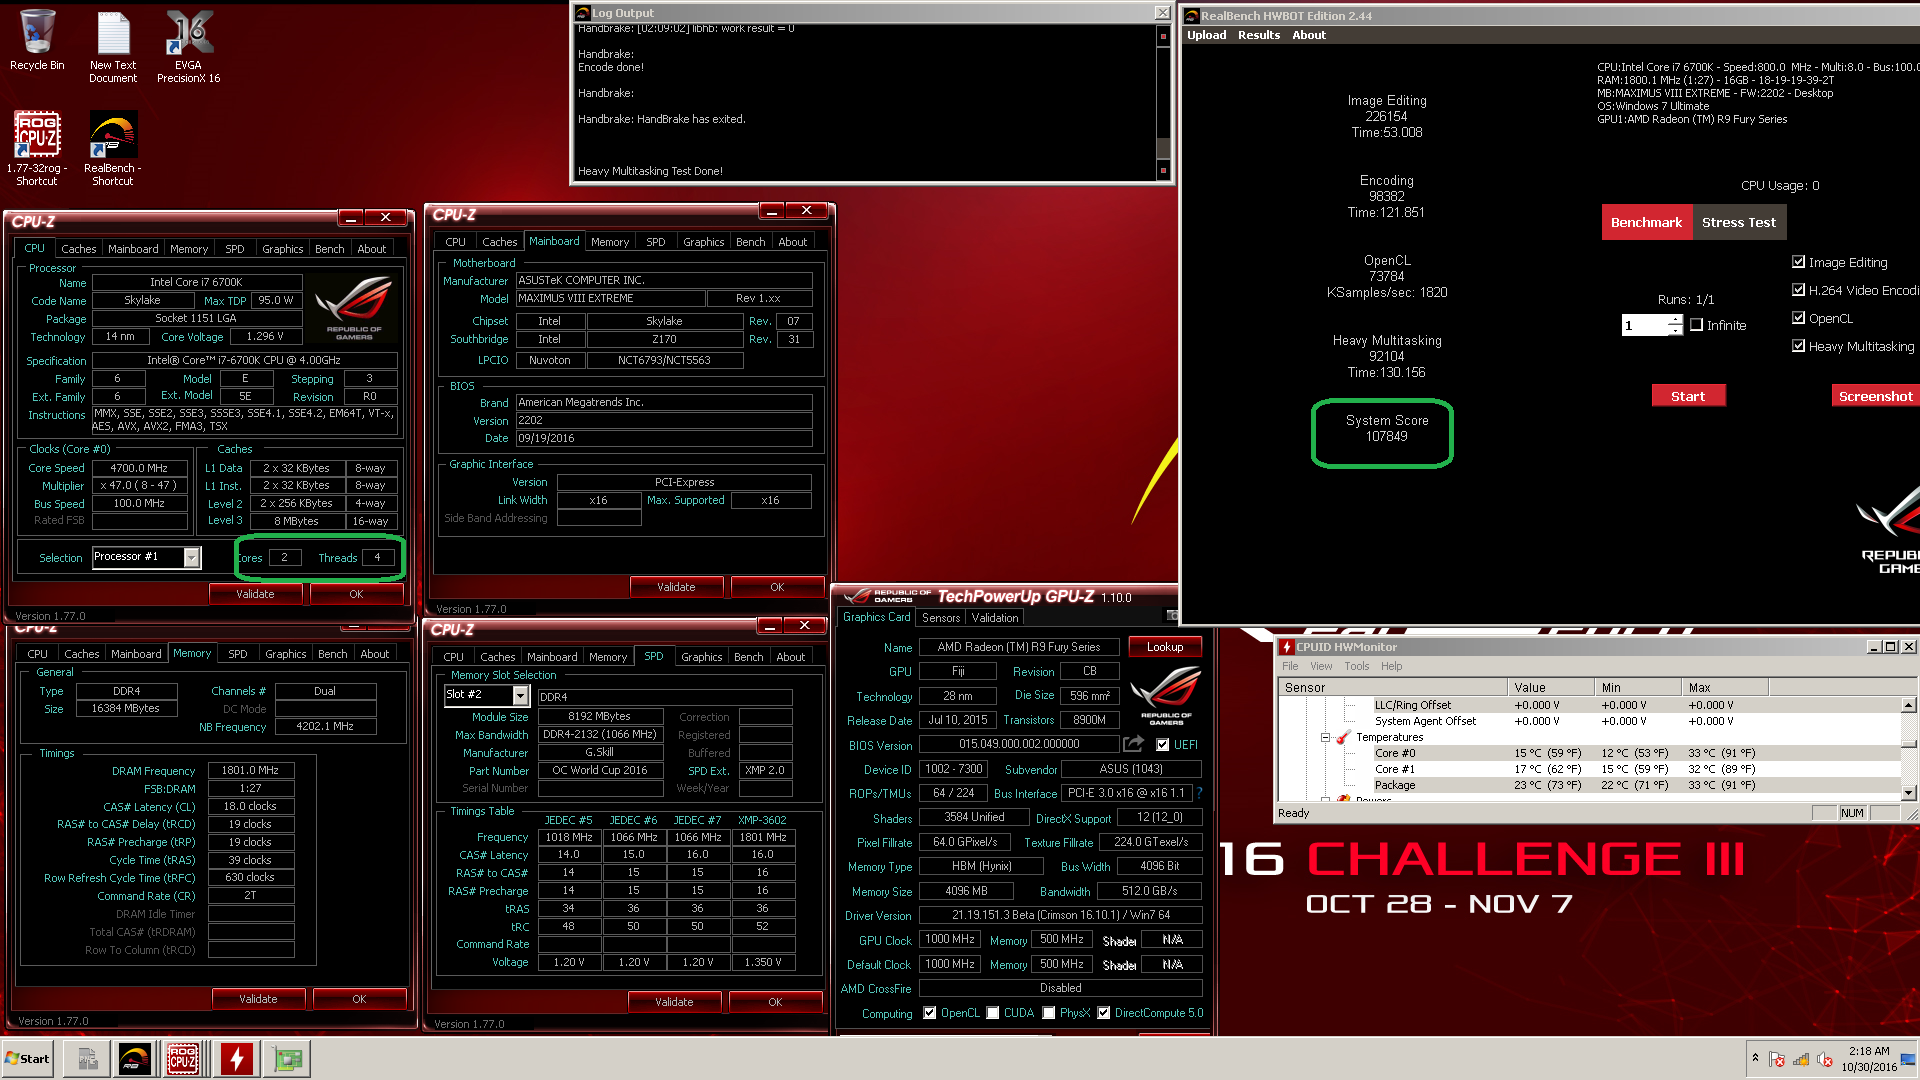Collapse the Temperatures tree node in HWMonitor
Image resolution: width=1920 pixels, height=1080 pixels.
click(x=1325, y=737)
